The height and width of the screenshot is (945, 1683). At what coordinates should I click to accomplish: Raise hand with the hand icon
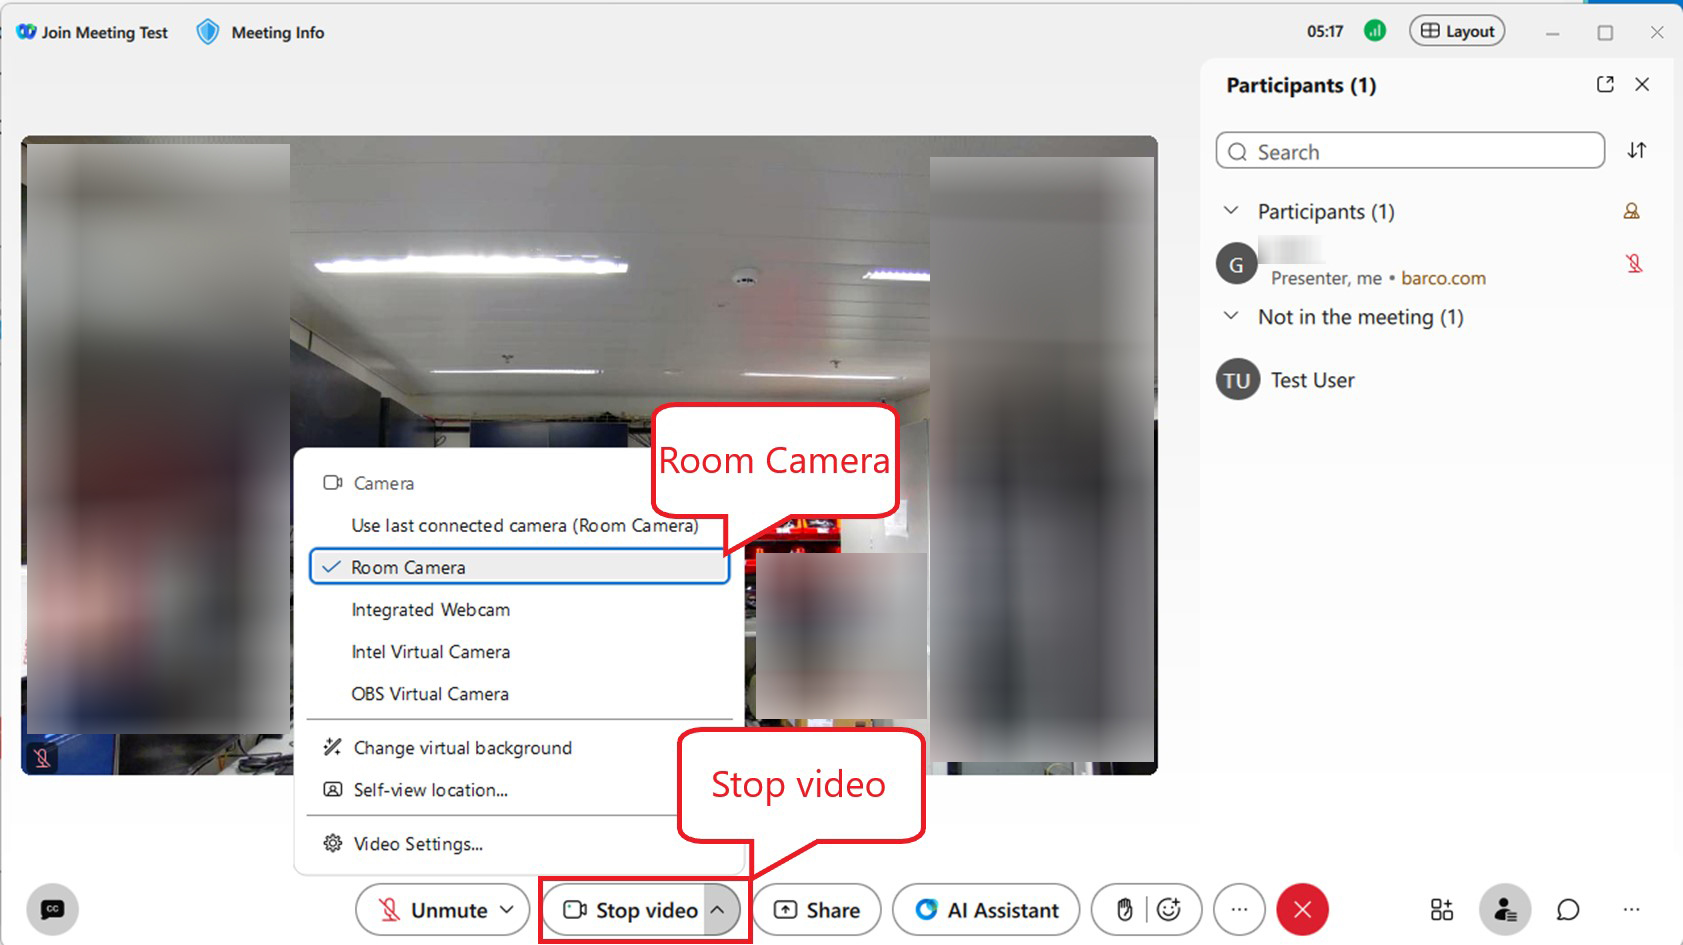1124,910
